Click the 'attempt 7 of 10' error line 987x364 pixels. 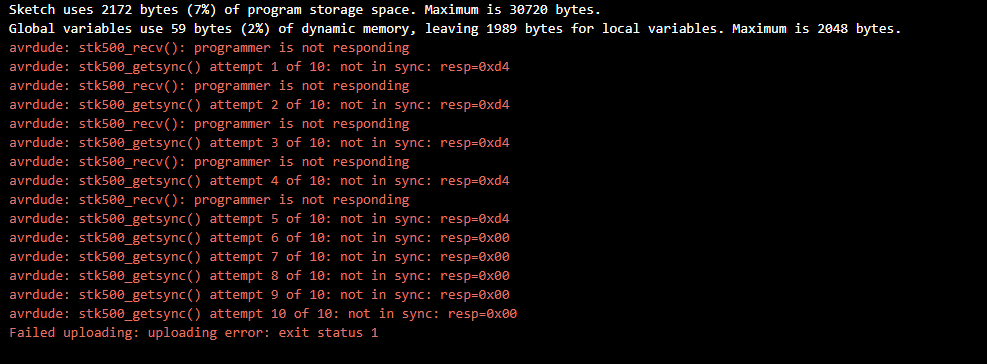tap(259, 257)
